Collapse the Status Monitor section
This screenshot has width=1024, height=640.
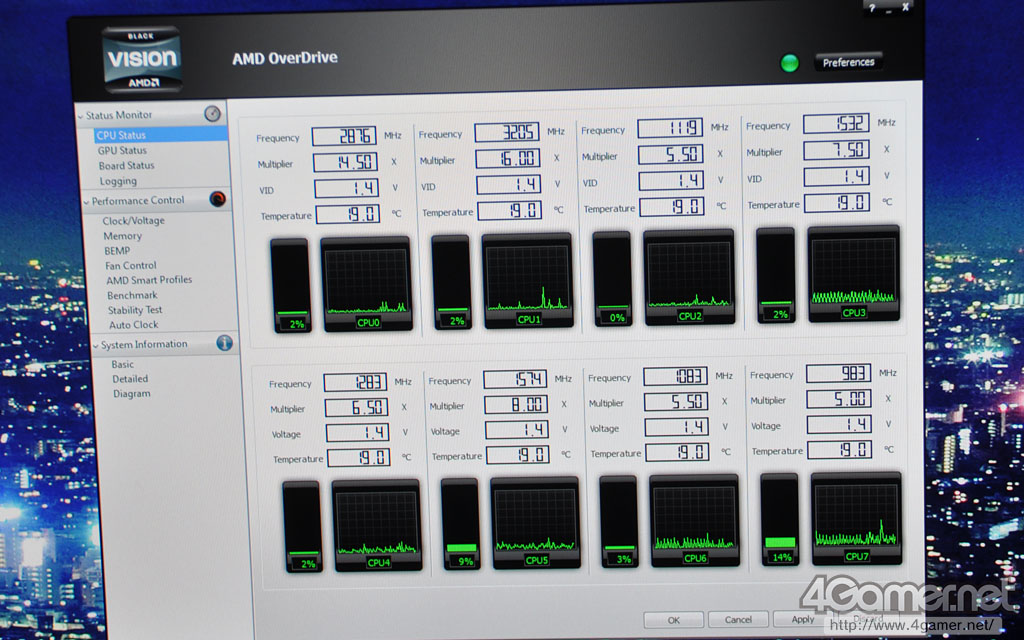(81, 116)
